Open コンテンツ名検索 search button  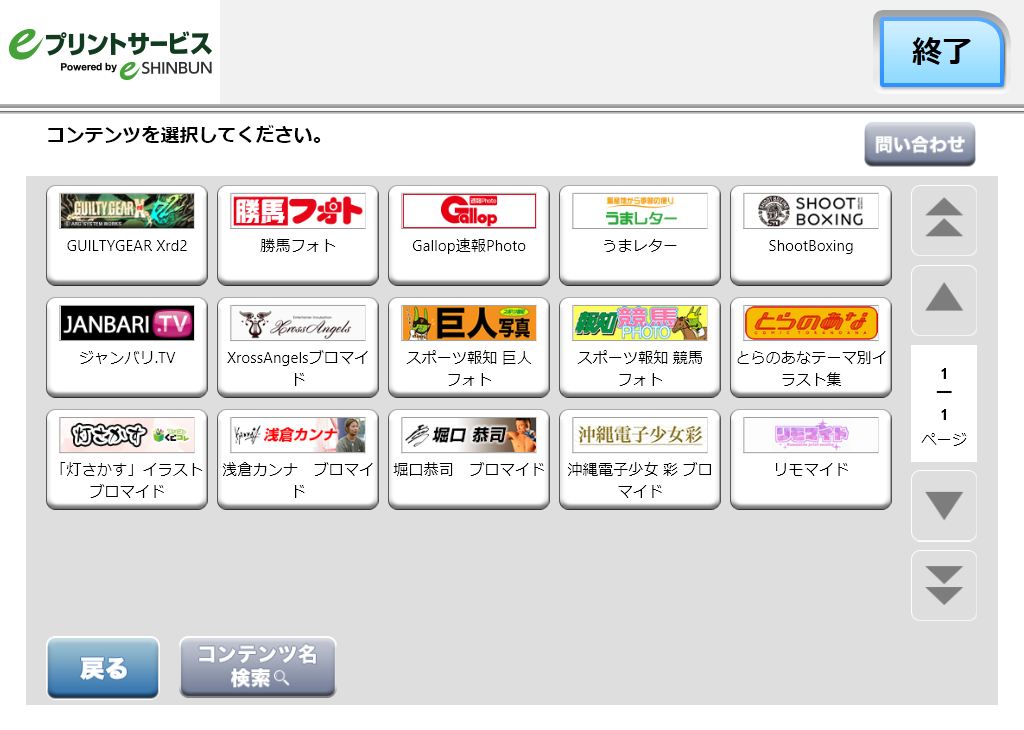[x=258, y=667]
